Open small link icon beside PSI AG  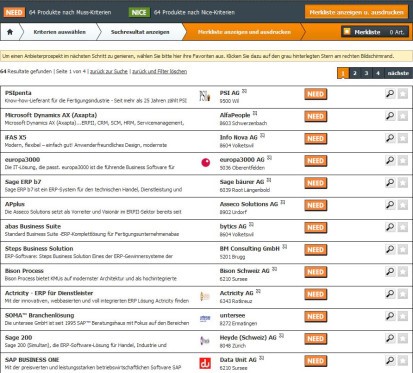tap(244, 91)
